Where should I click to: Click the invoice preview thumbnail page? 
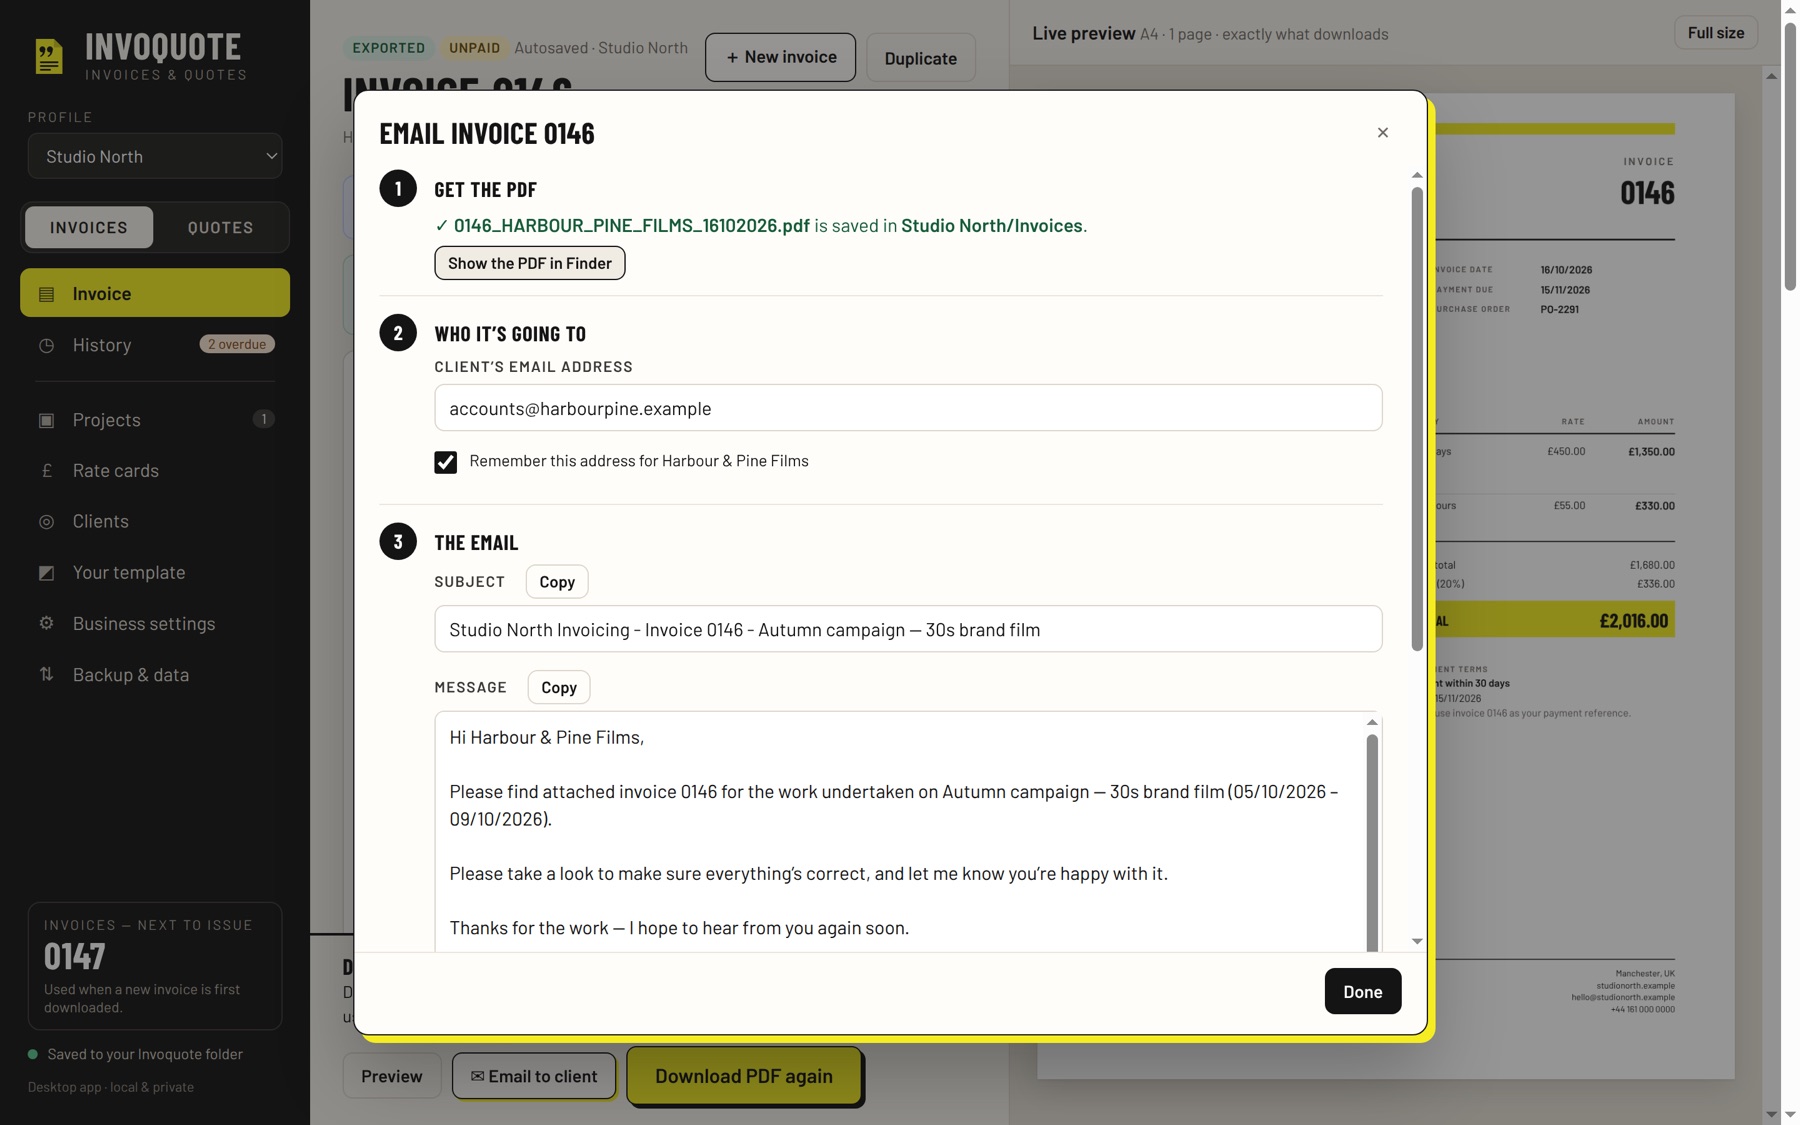(1584, 586)
